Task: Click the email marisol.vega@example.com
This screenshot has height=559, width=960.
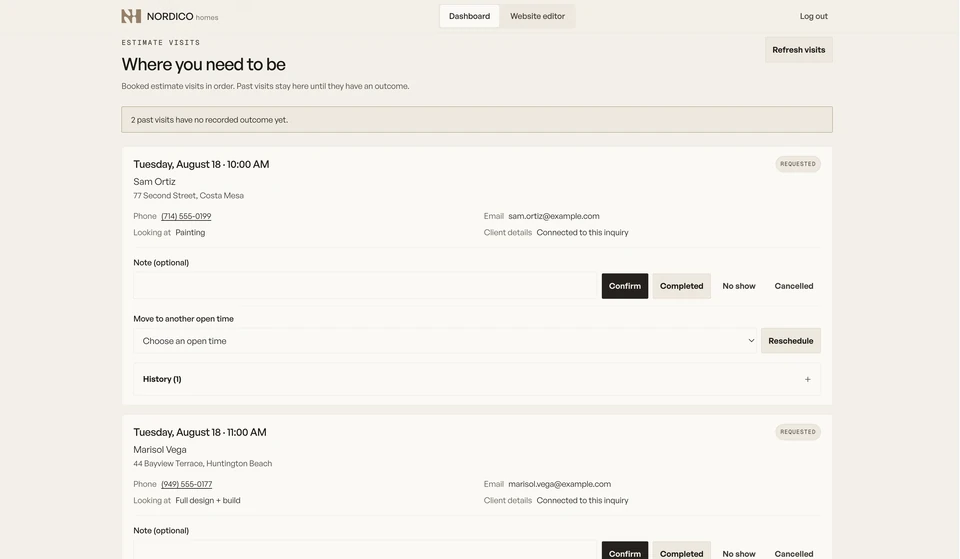Action: (560, 484)
